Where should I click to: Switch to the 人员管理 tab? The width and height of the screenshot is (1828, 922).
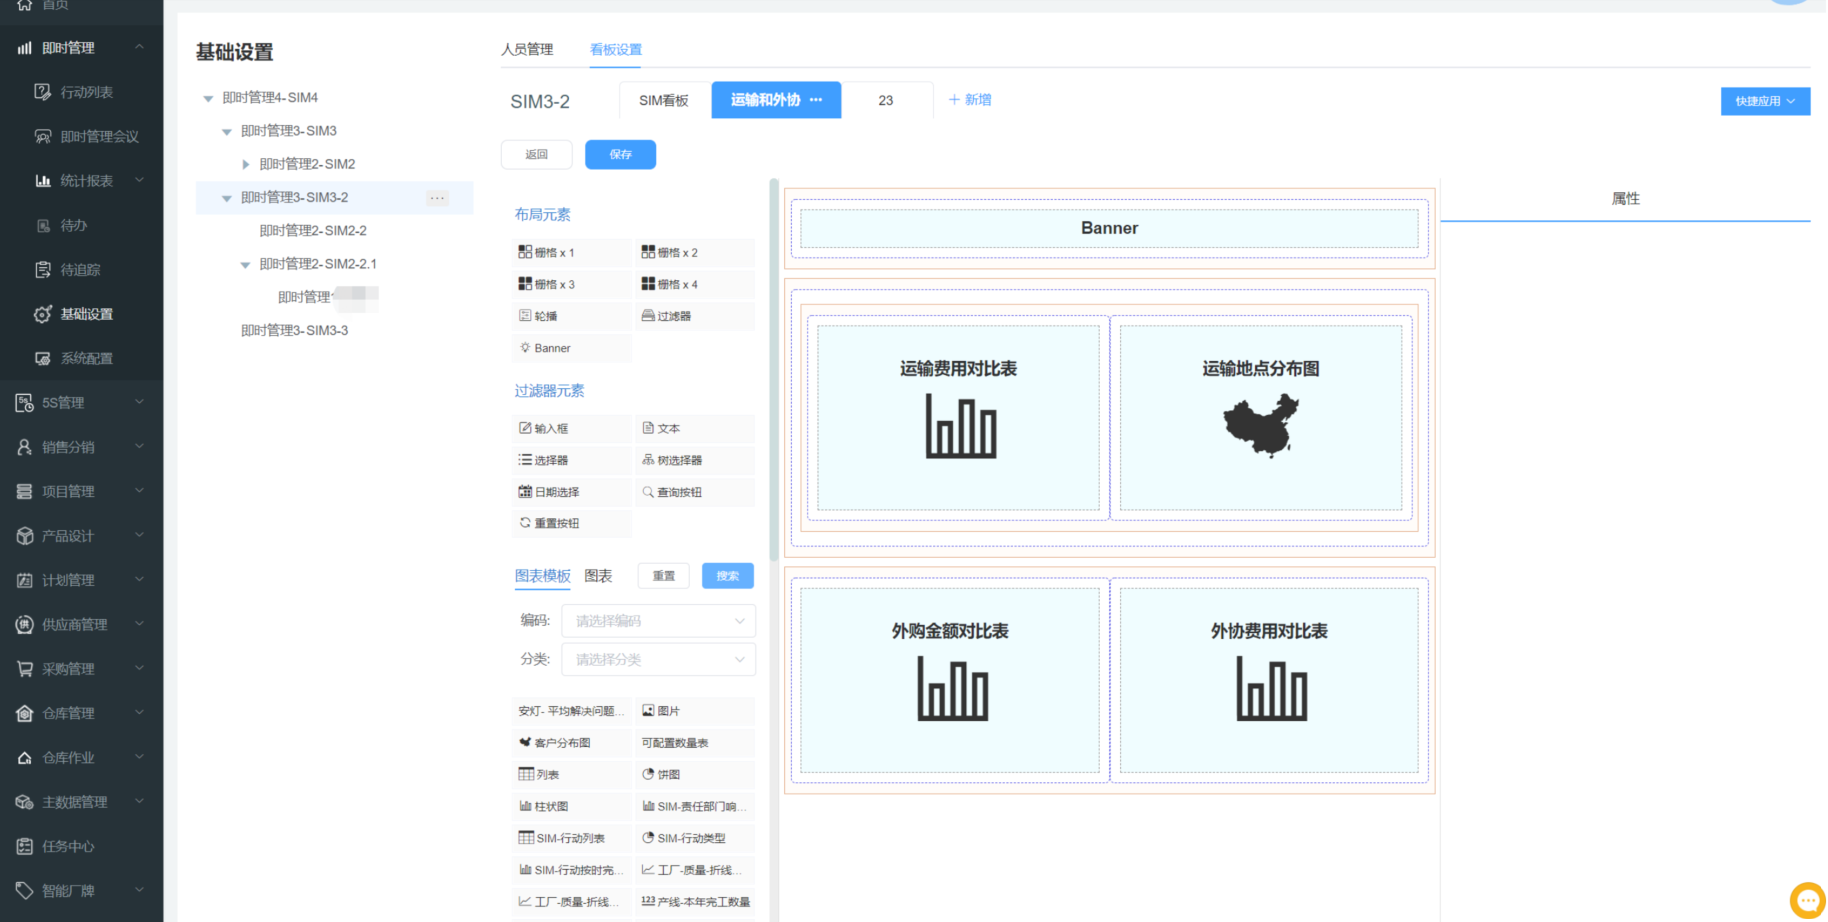527,50
